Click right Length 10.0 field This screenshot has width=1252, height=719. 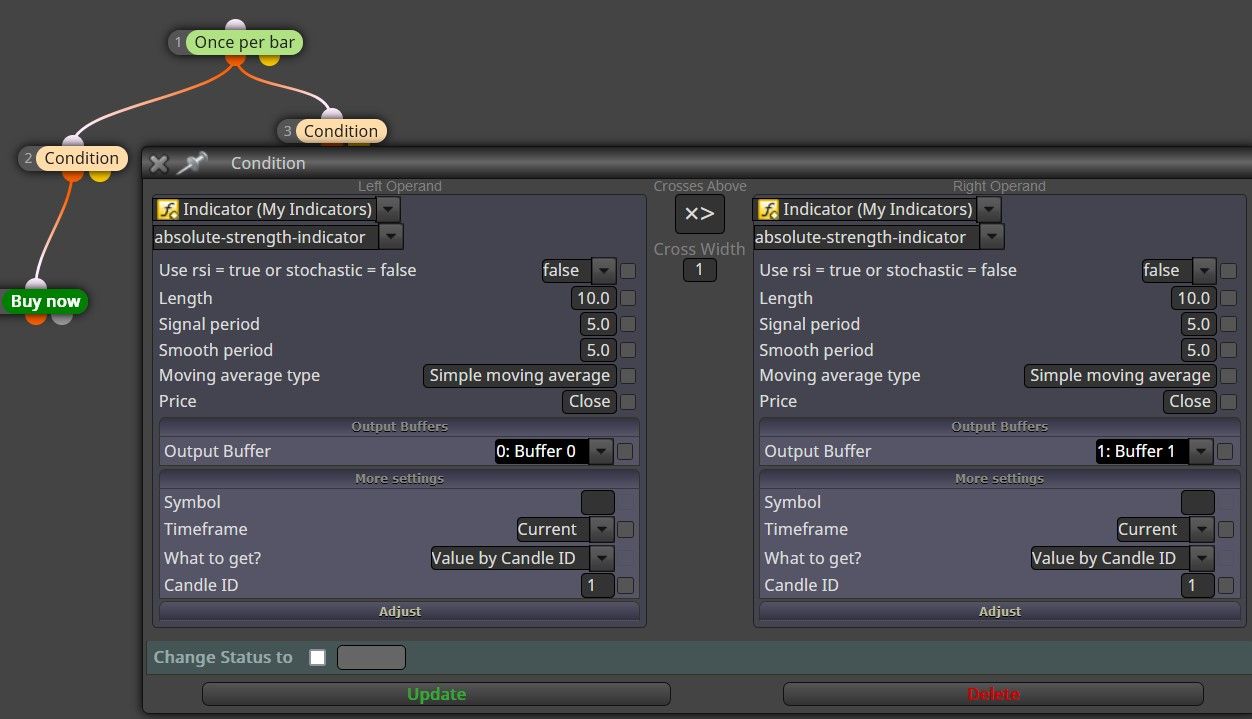[x=1194, y=298]
